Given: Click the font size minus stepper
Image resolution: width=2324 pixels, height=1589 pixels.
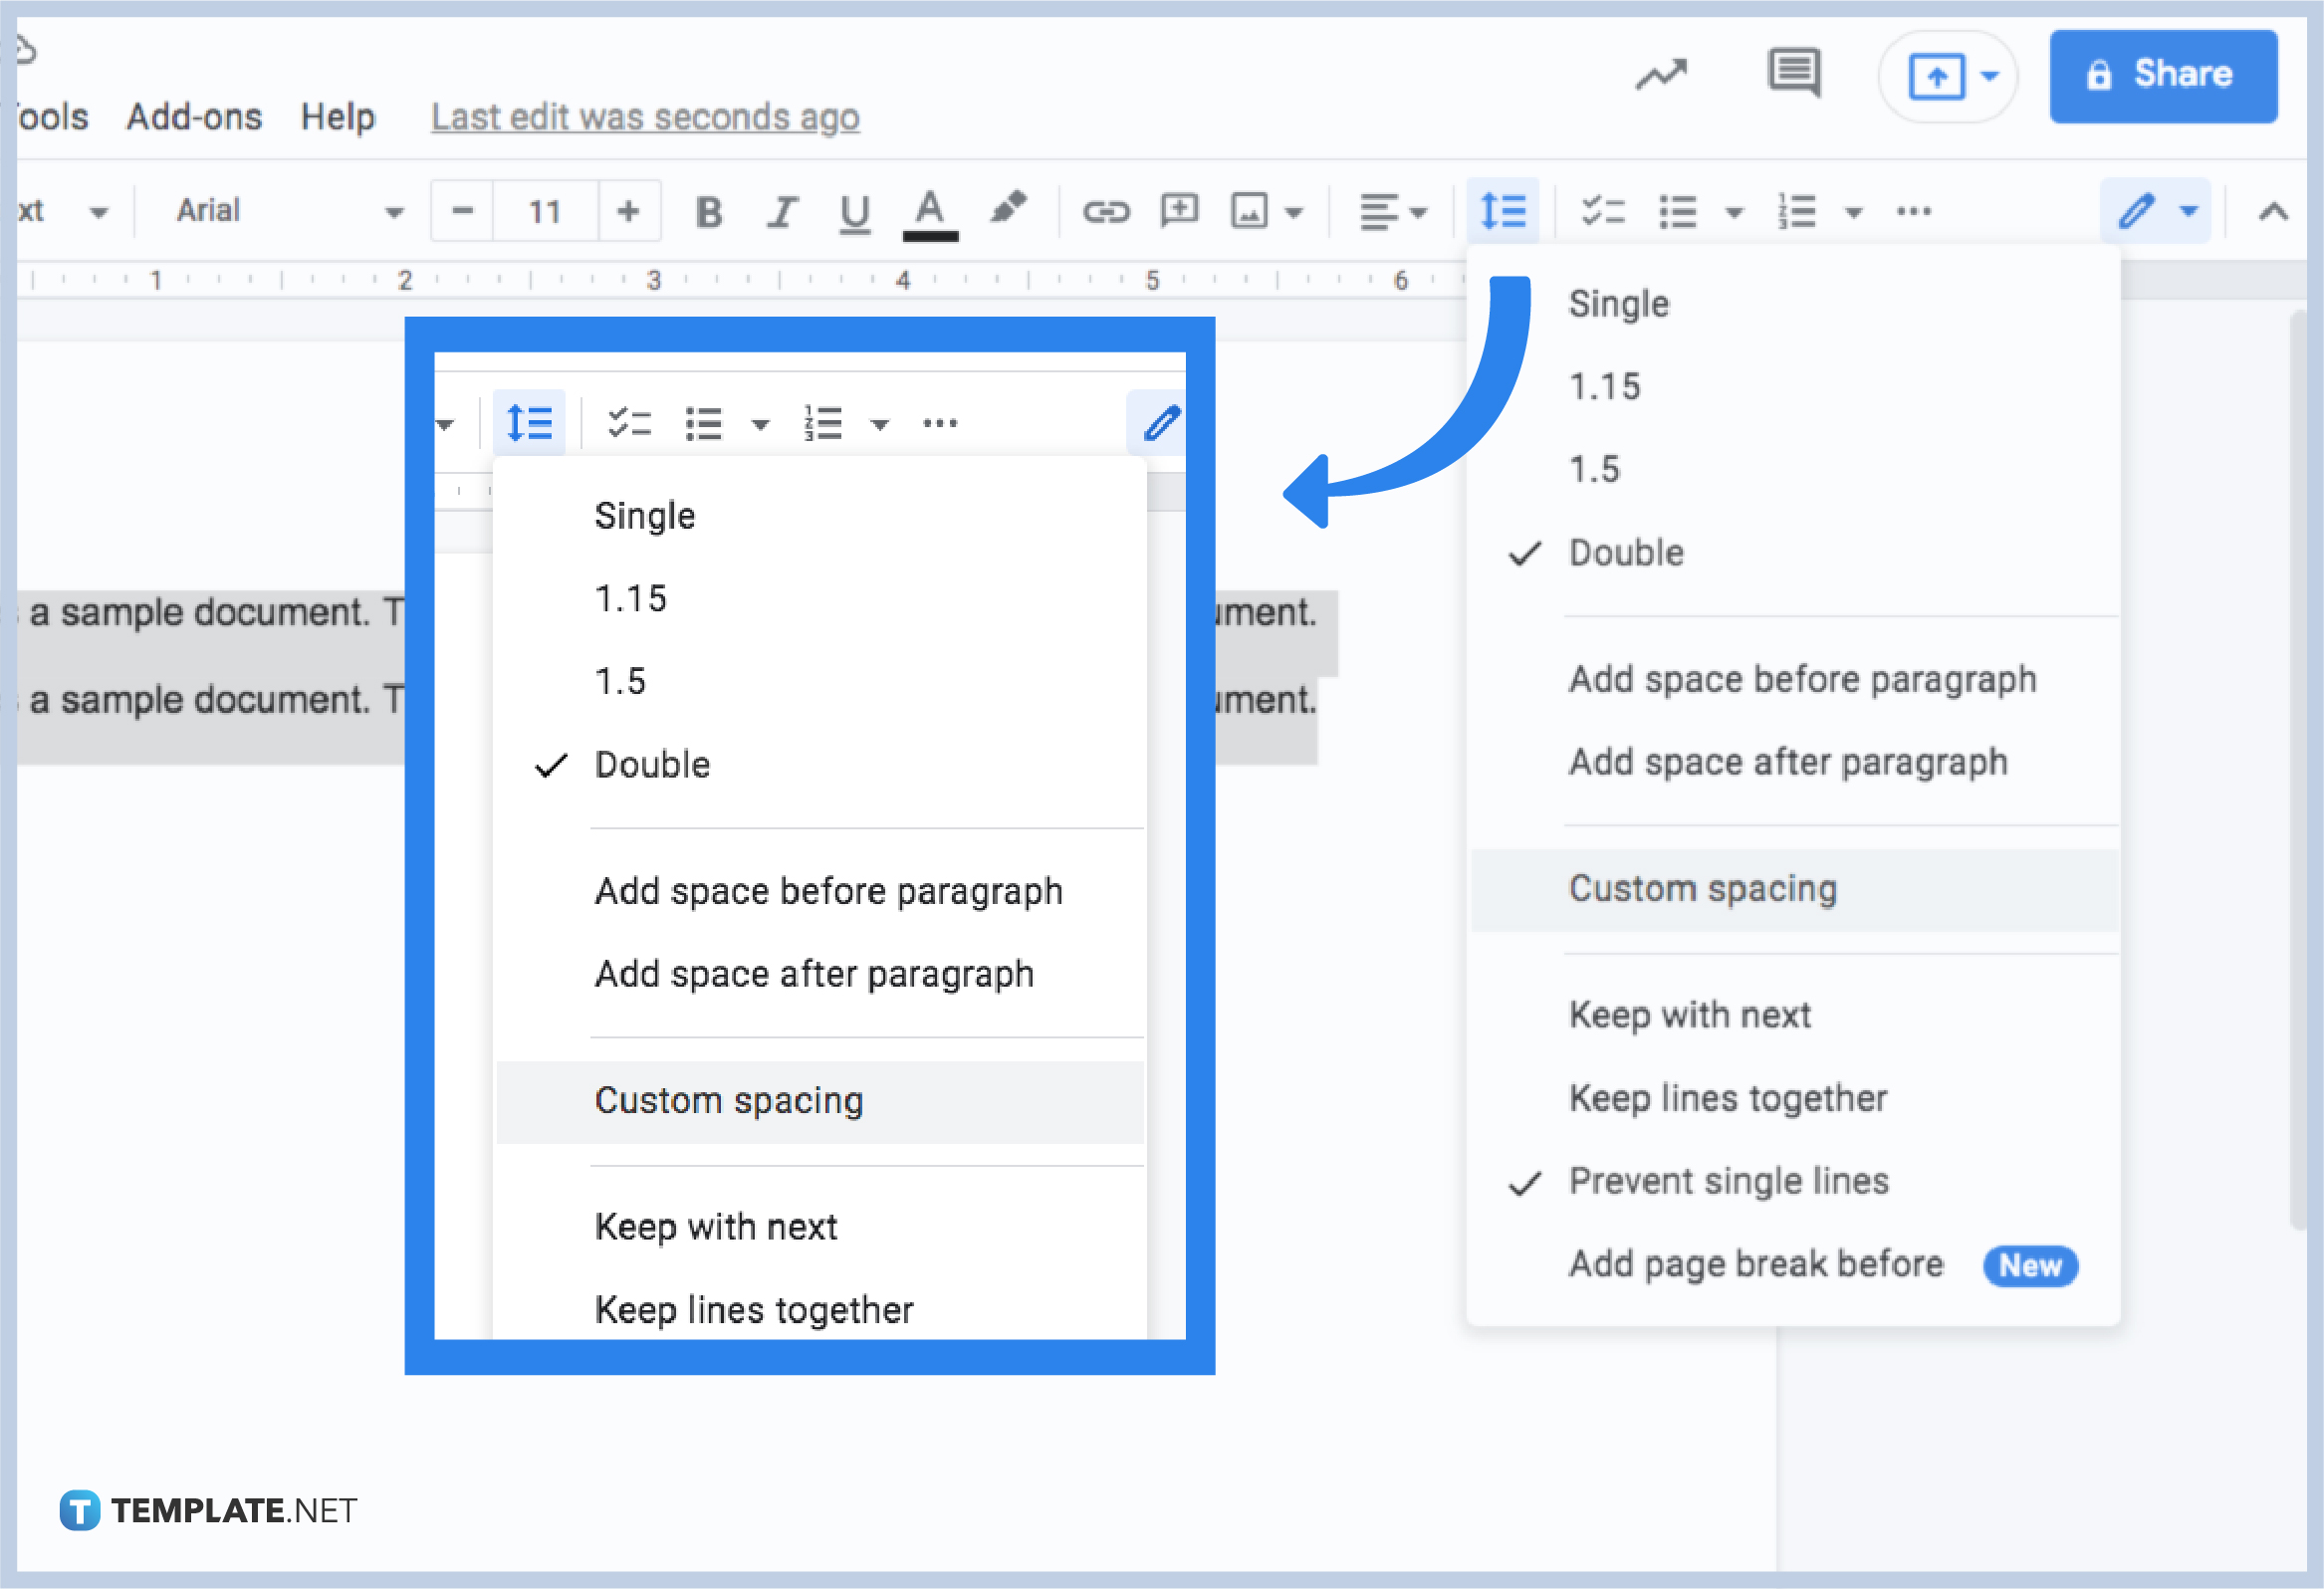Looking at the screenshot, I should click(457, 212).
